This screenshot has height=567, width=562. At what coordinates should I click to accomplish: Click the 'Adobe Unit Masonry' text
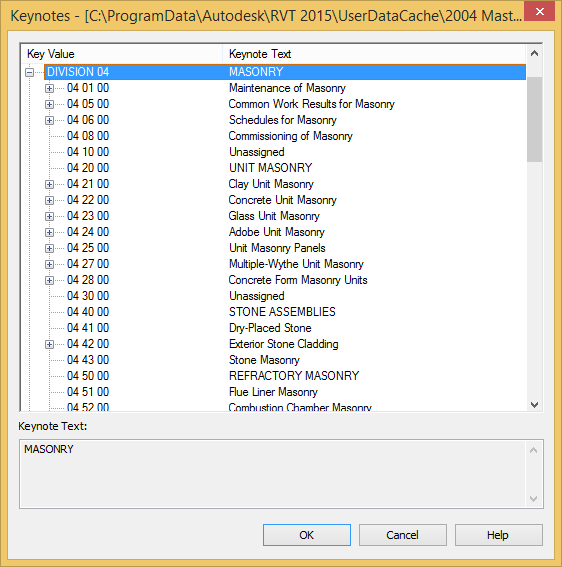point(277,232)
